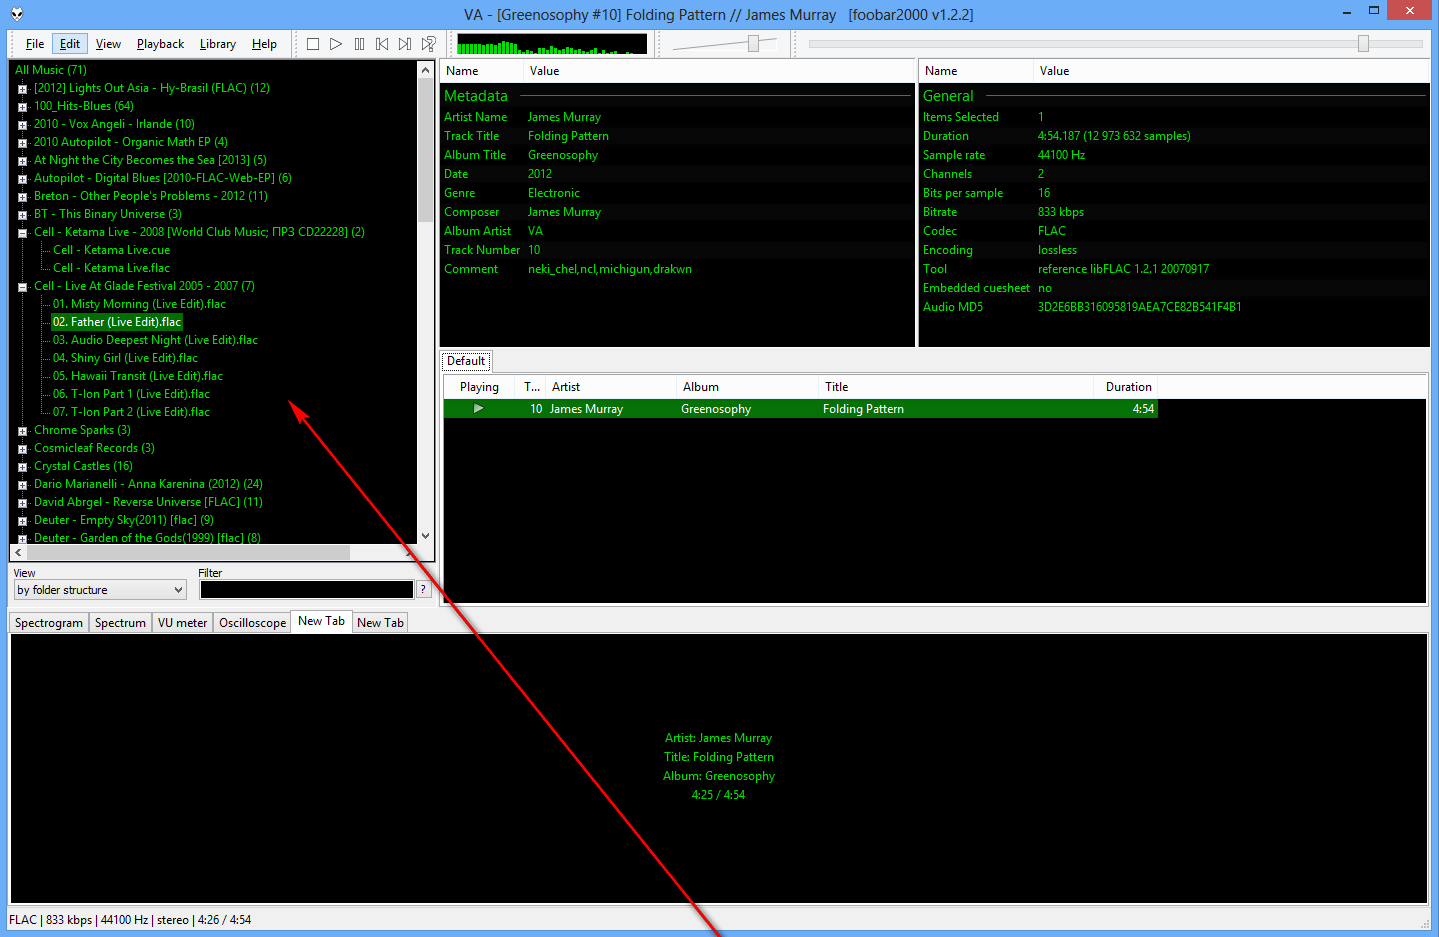Open the Library menu
The image size is (1439, 937).
click(217, 44)
